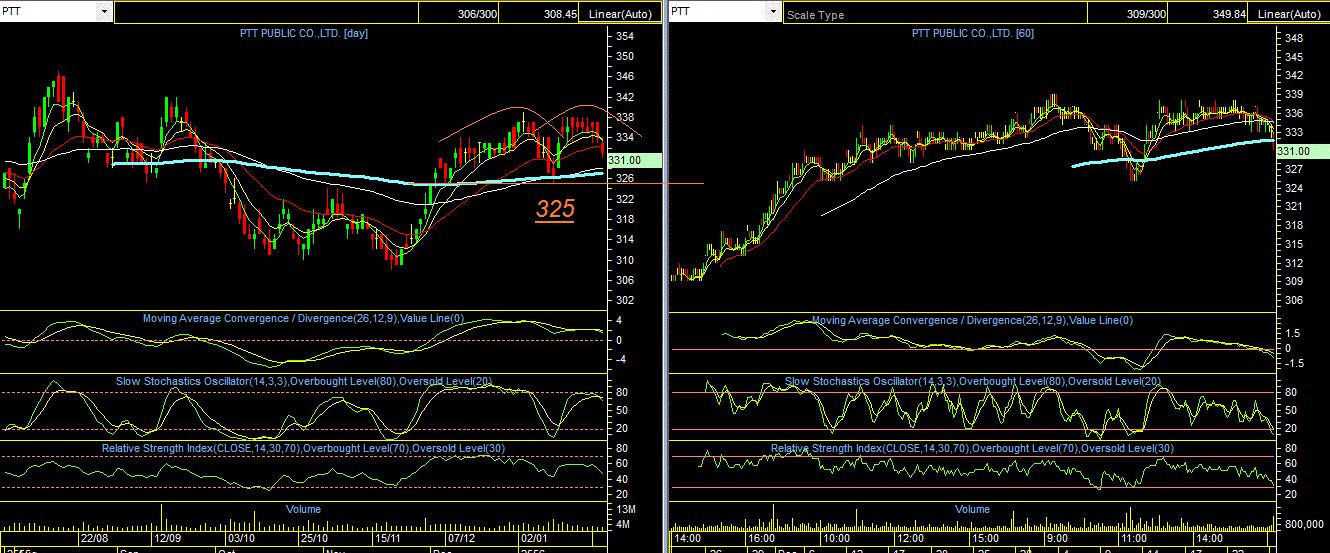Screen dimensions: 1330x553
Task: Click the 11:00 time on 60-minute axis
Action: pos(1133,538)
